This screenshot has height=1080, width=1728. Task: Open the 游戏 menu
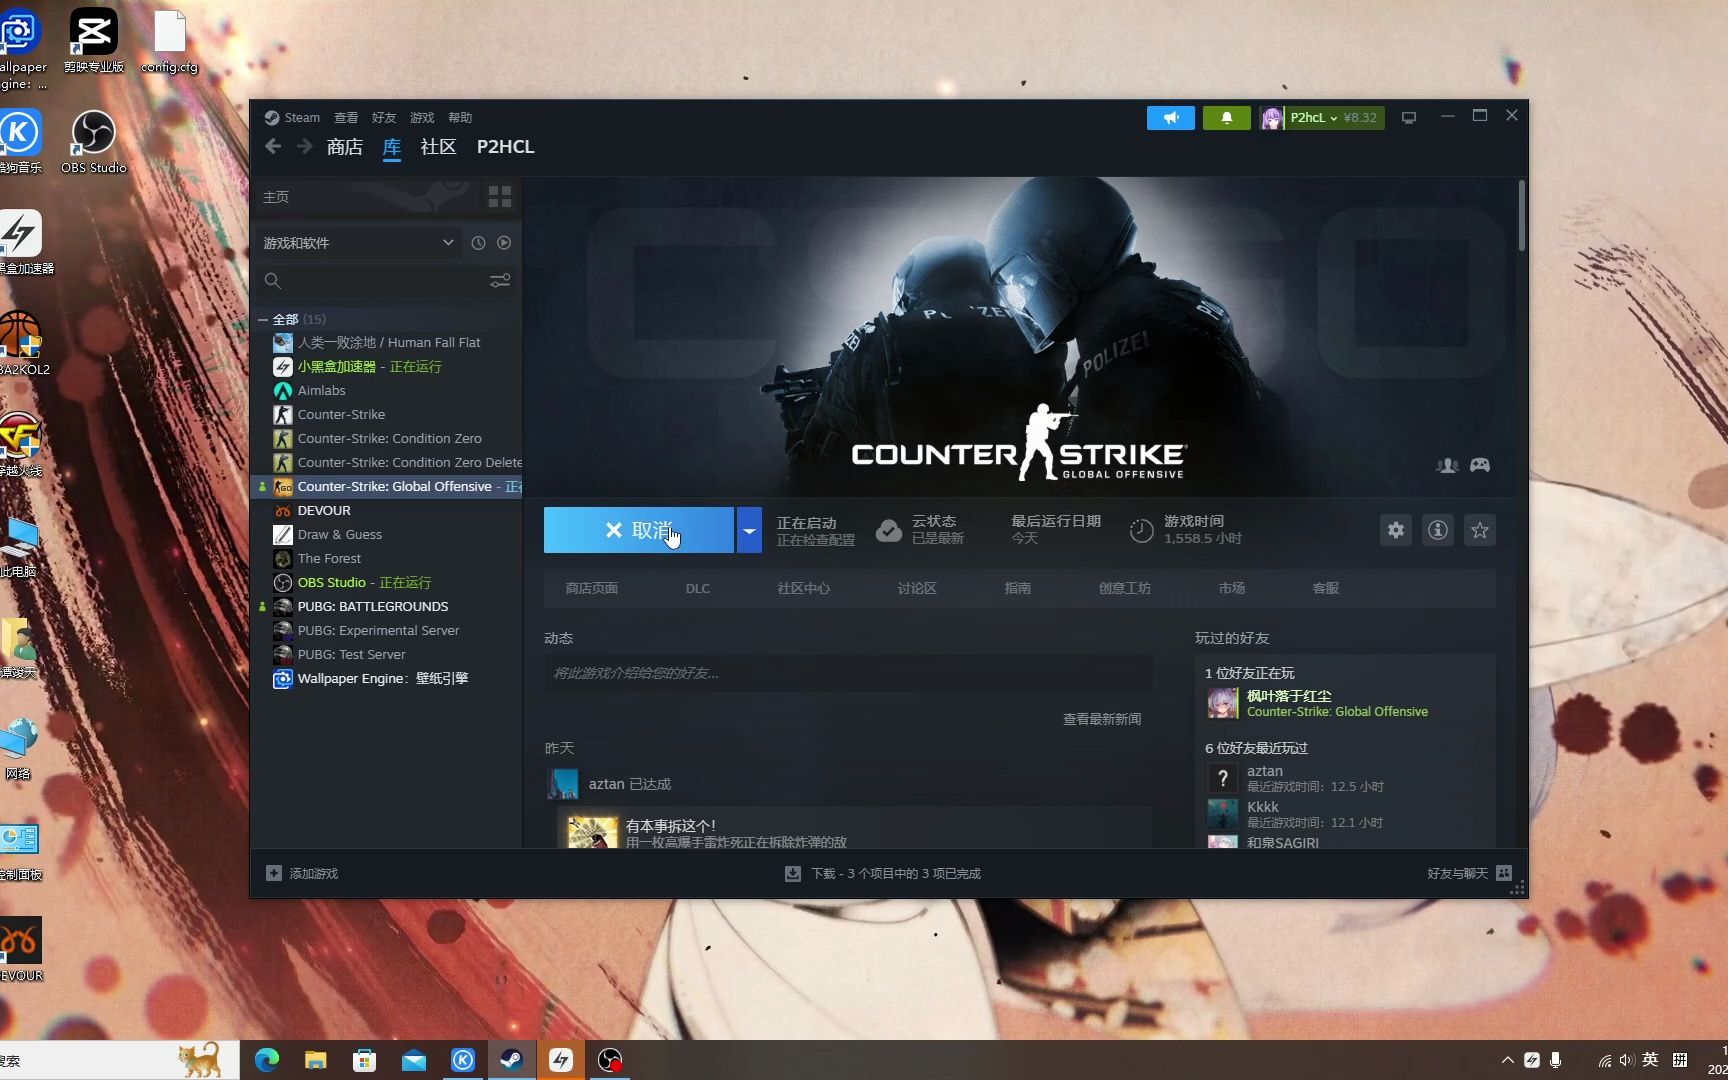[x=422, y=118]
